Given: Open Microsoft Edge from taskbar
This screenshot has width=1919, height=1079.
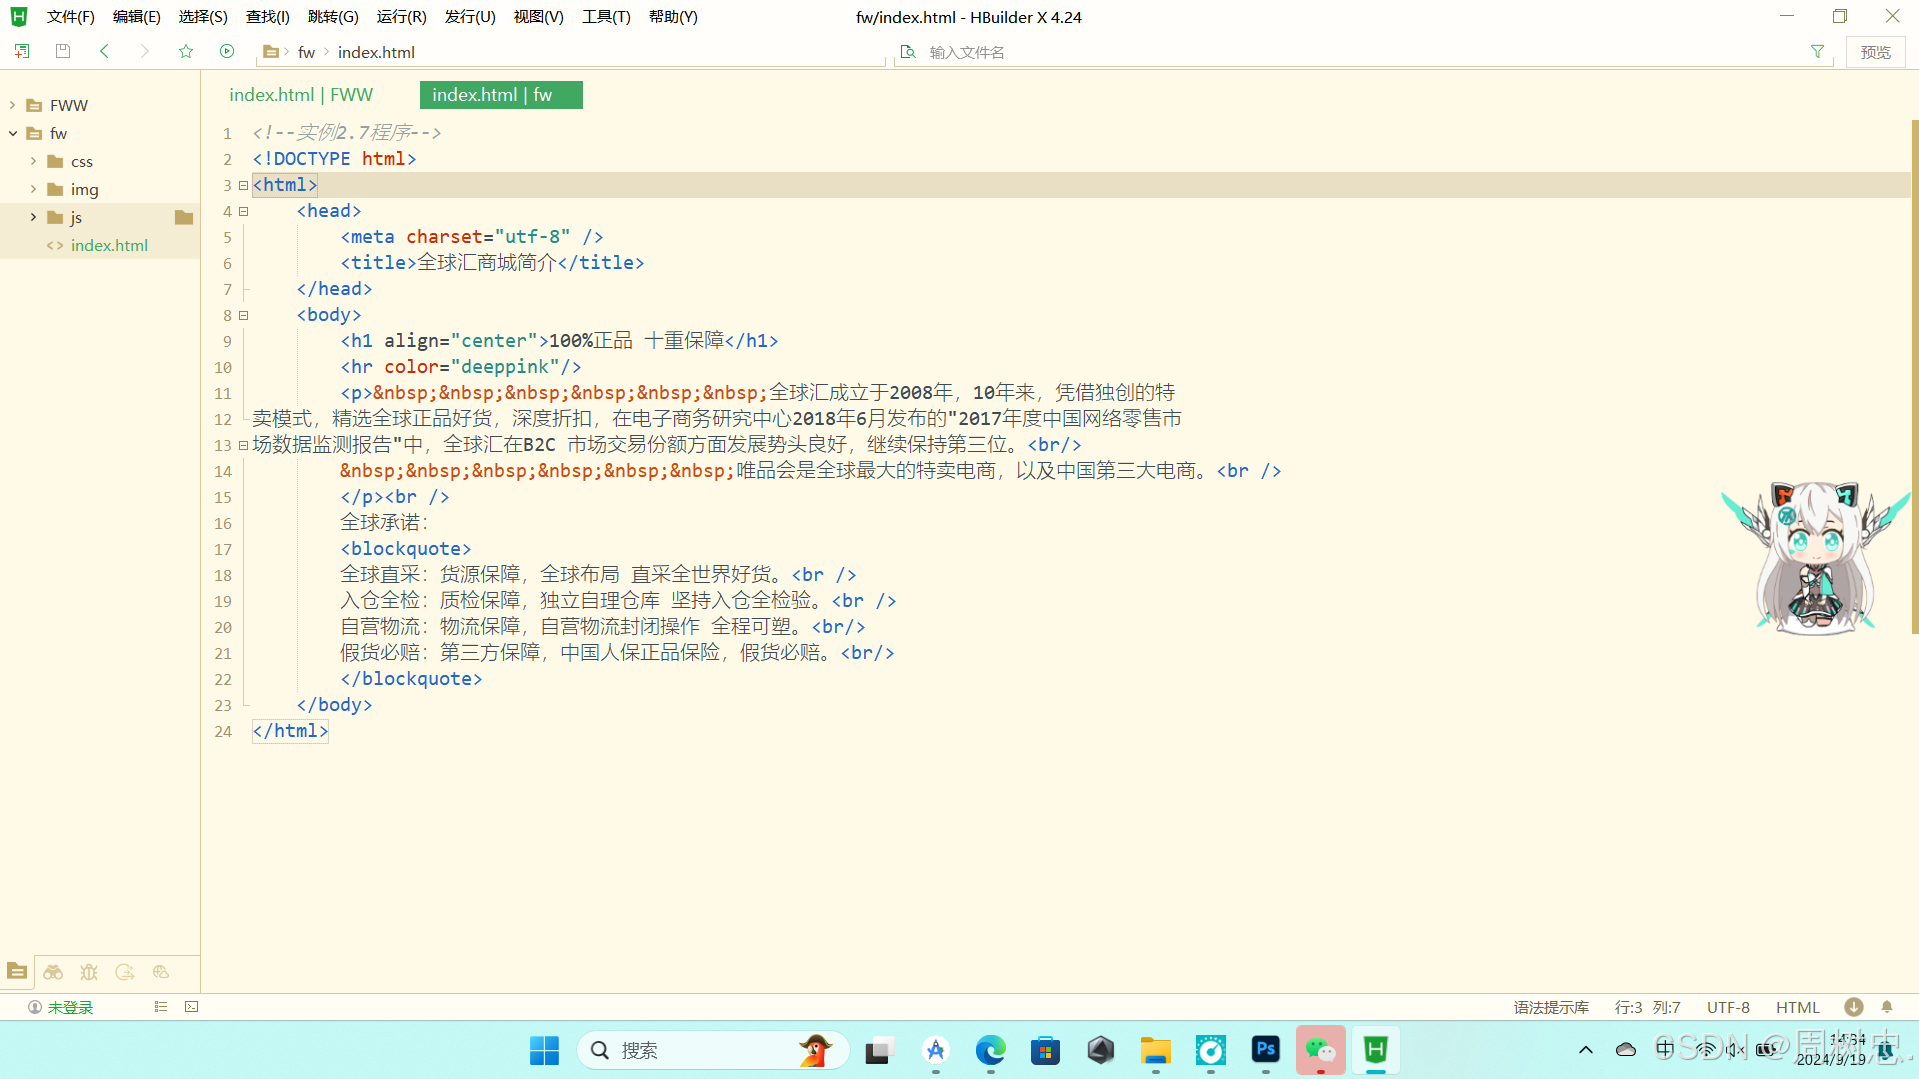Looking at the screenshot, I should pos(990,1050).
